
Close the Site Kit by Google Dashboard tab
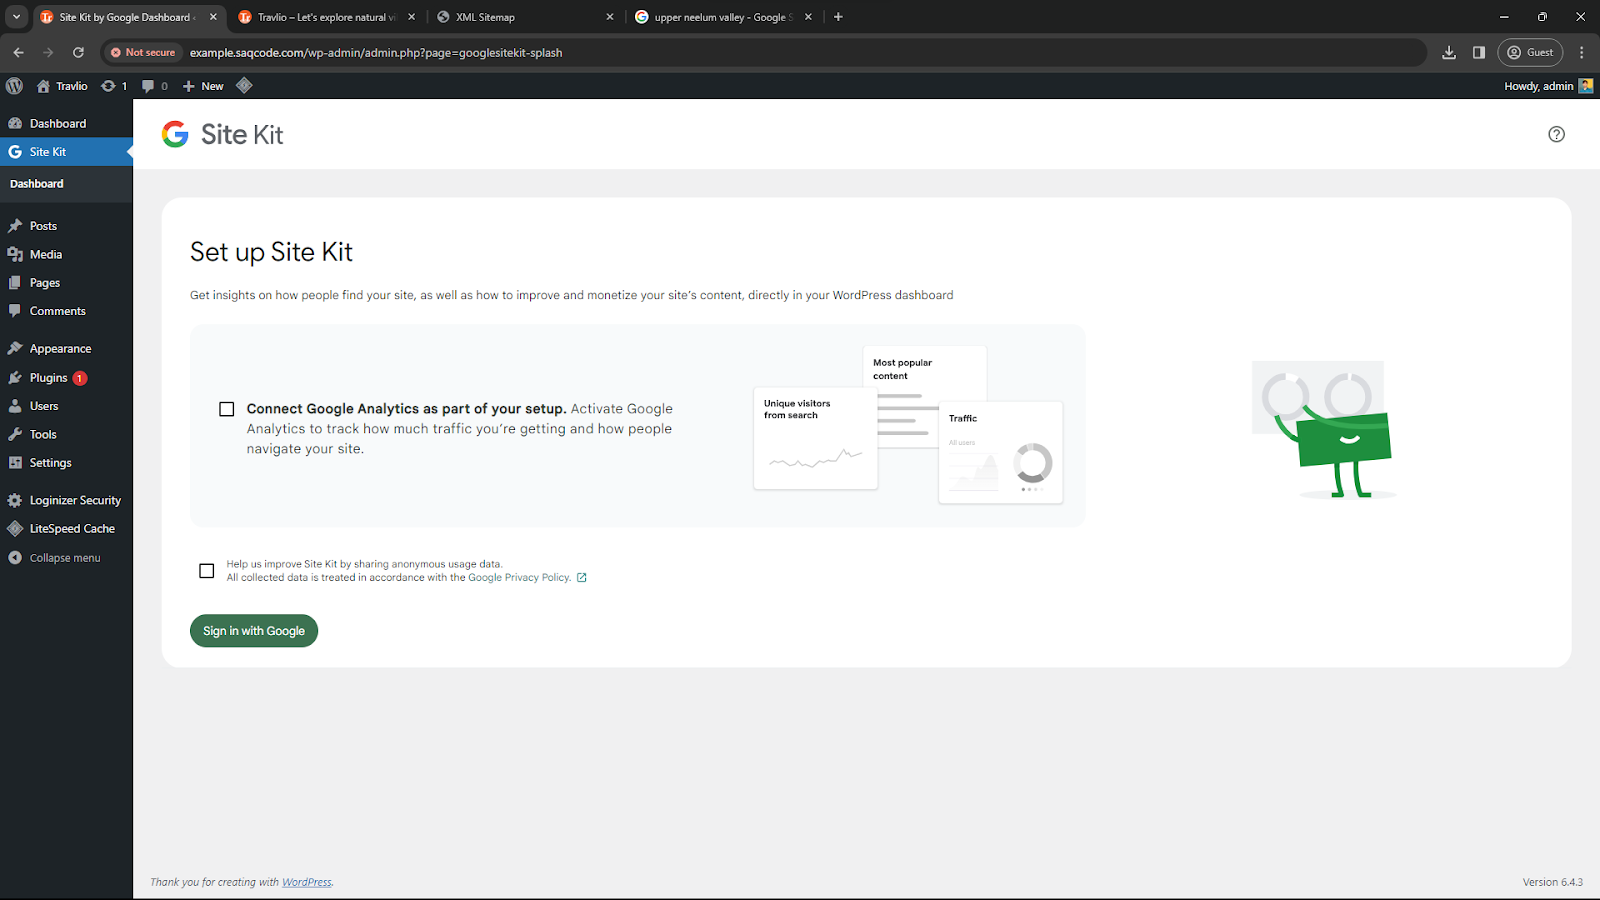(x=213, y=17)
